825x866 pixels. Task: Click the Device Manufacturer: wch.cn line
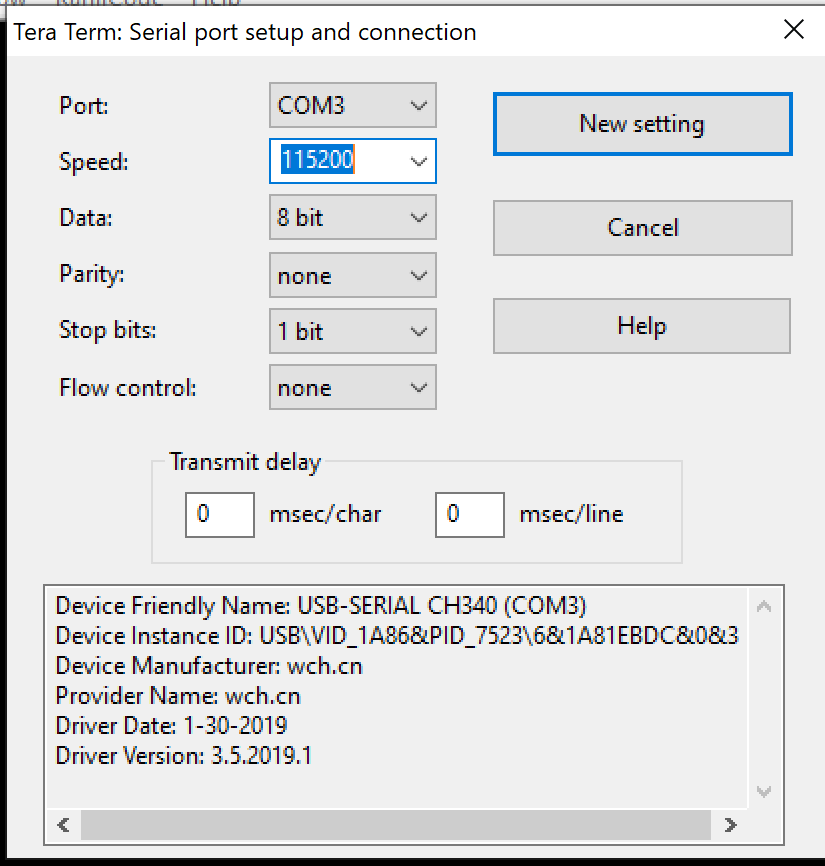coord(209,666)
